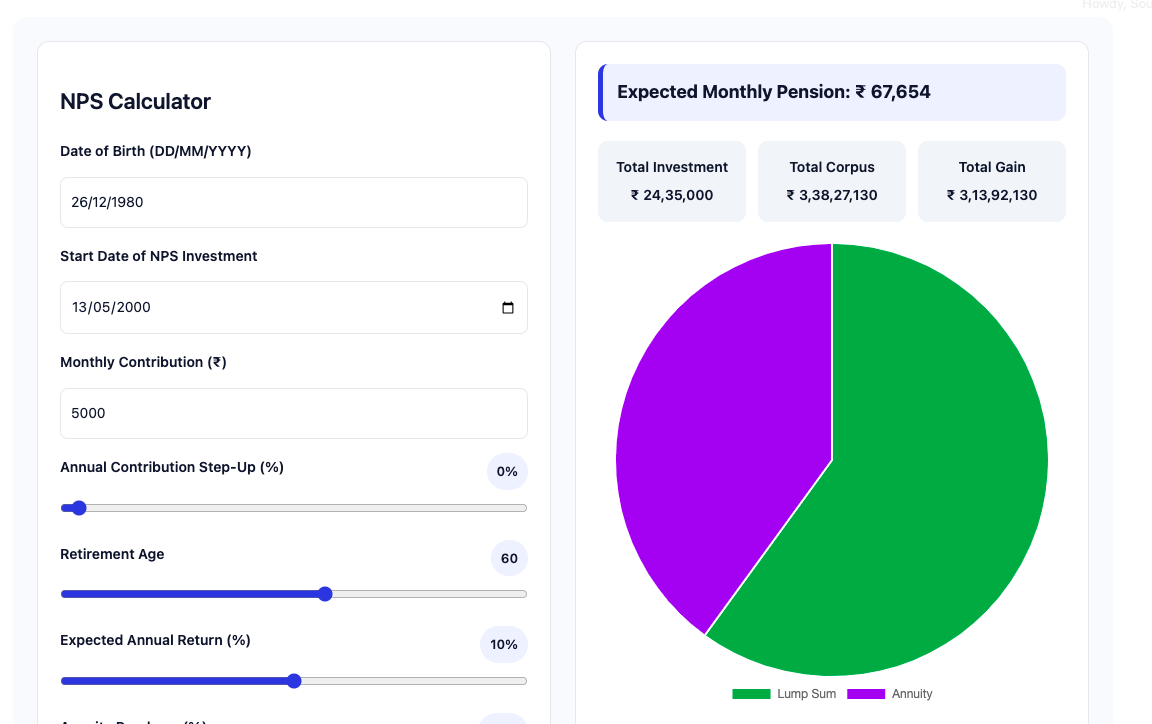The image size is (1152, 724).
Task: Click the Expected Annual Return (%) label
Action: click(155, 640)
